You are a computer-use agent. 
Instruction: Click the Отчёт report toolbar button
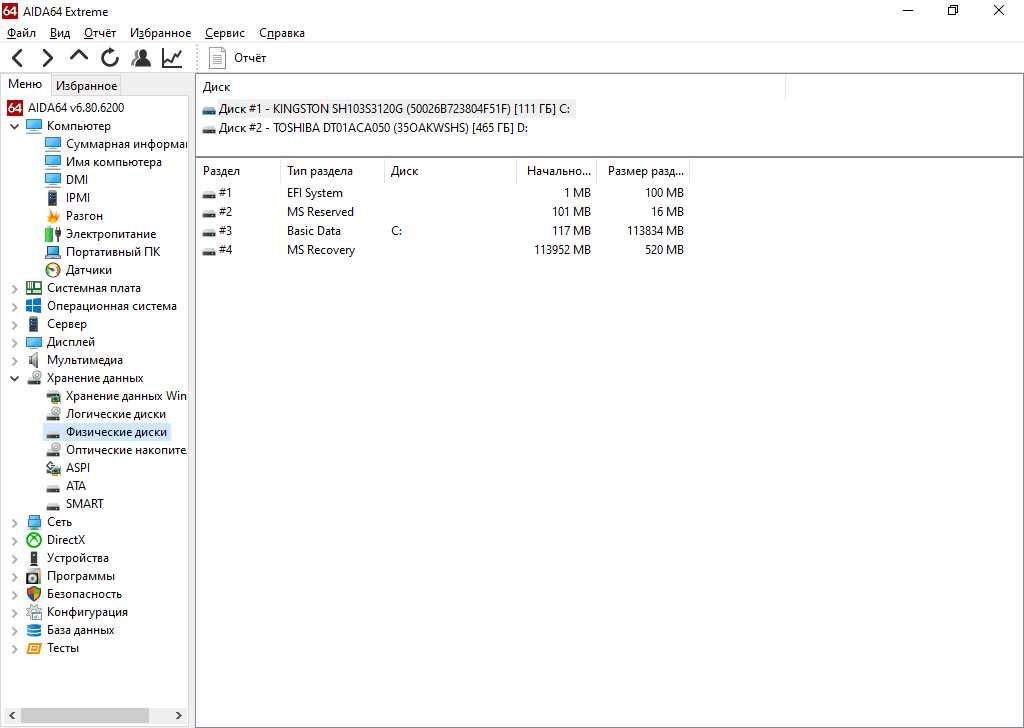pos(237,58)
